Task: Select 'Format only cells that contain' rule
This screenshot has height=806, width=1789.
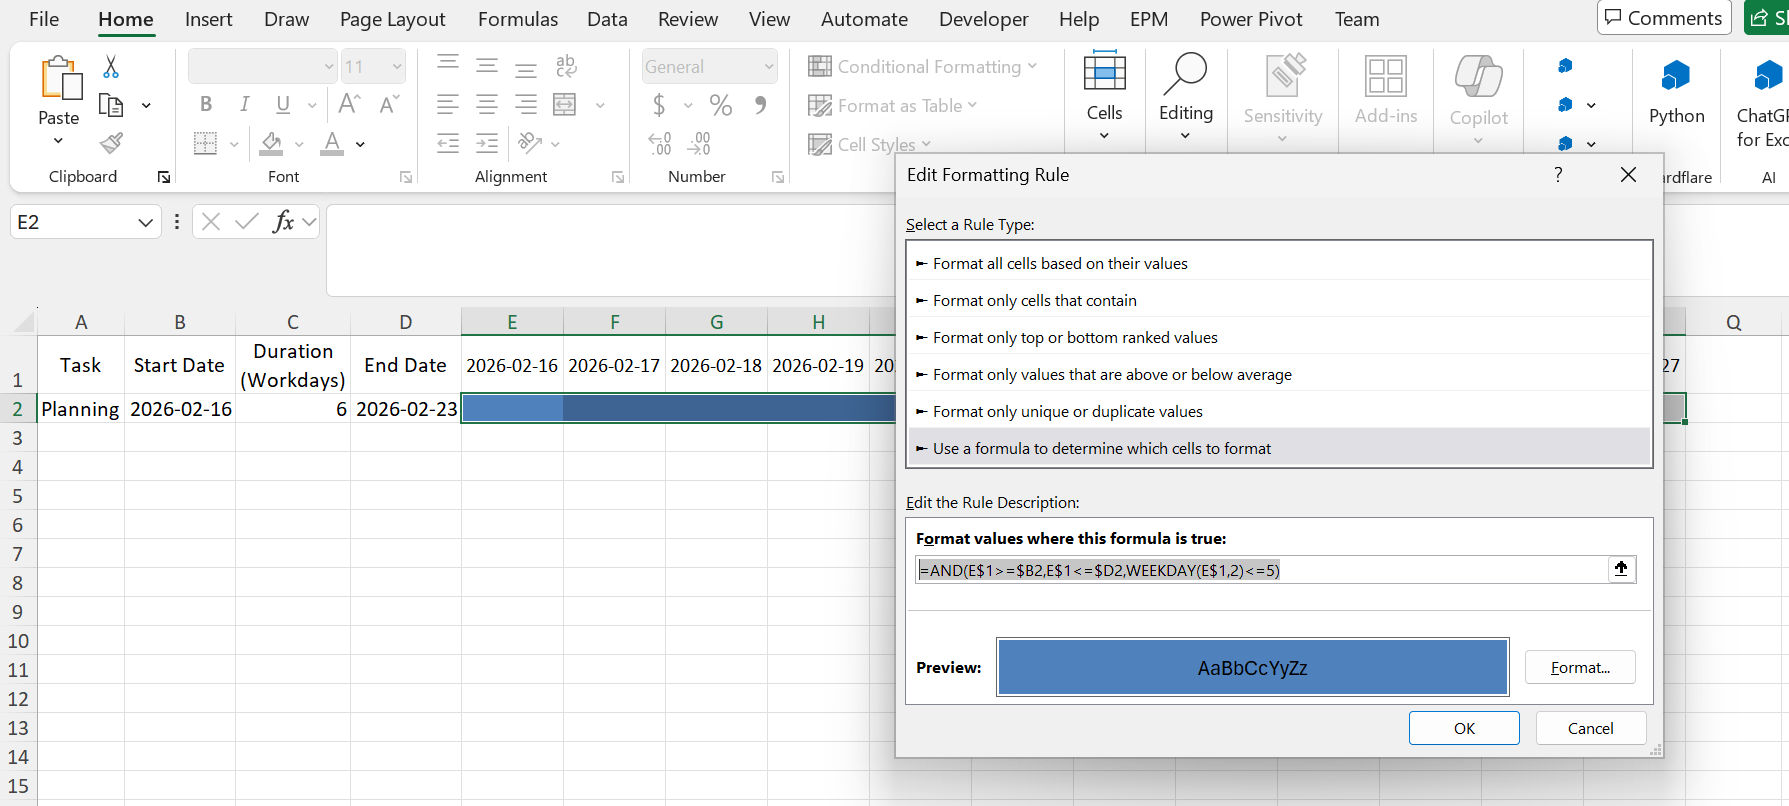Action: click(x=1279, y=300)
